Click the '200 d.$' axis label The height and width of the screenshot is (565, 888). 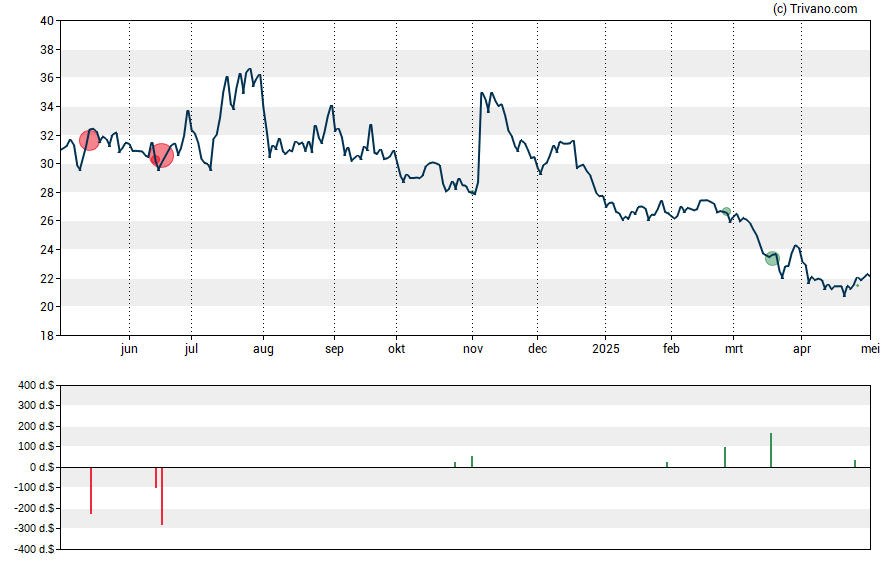[x=36, y=426]
